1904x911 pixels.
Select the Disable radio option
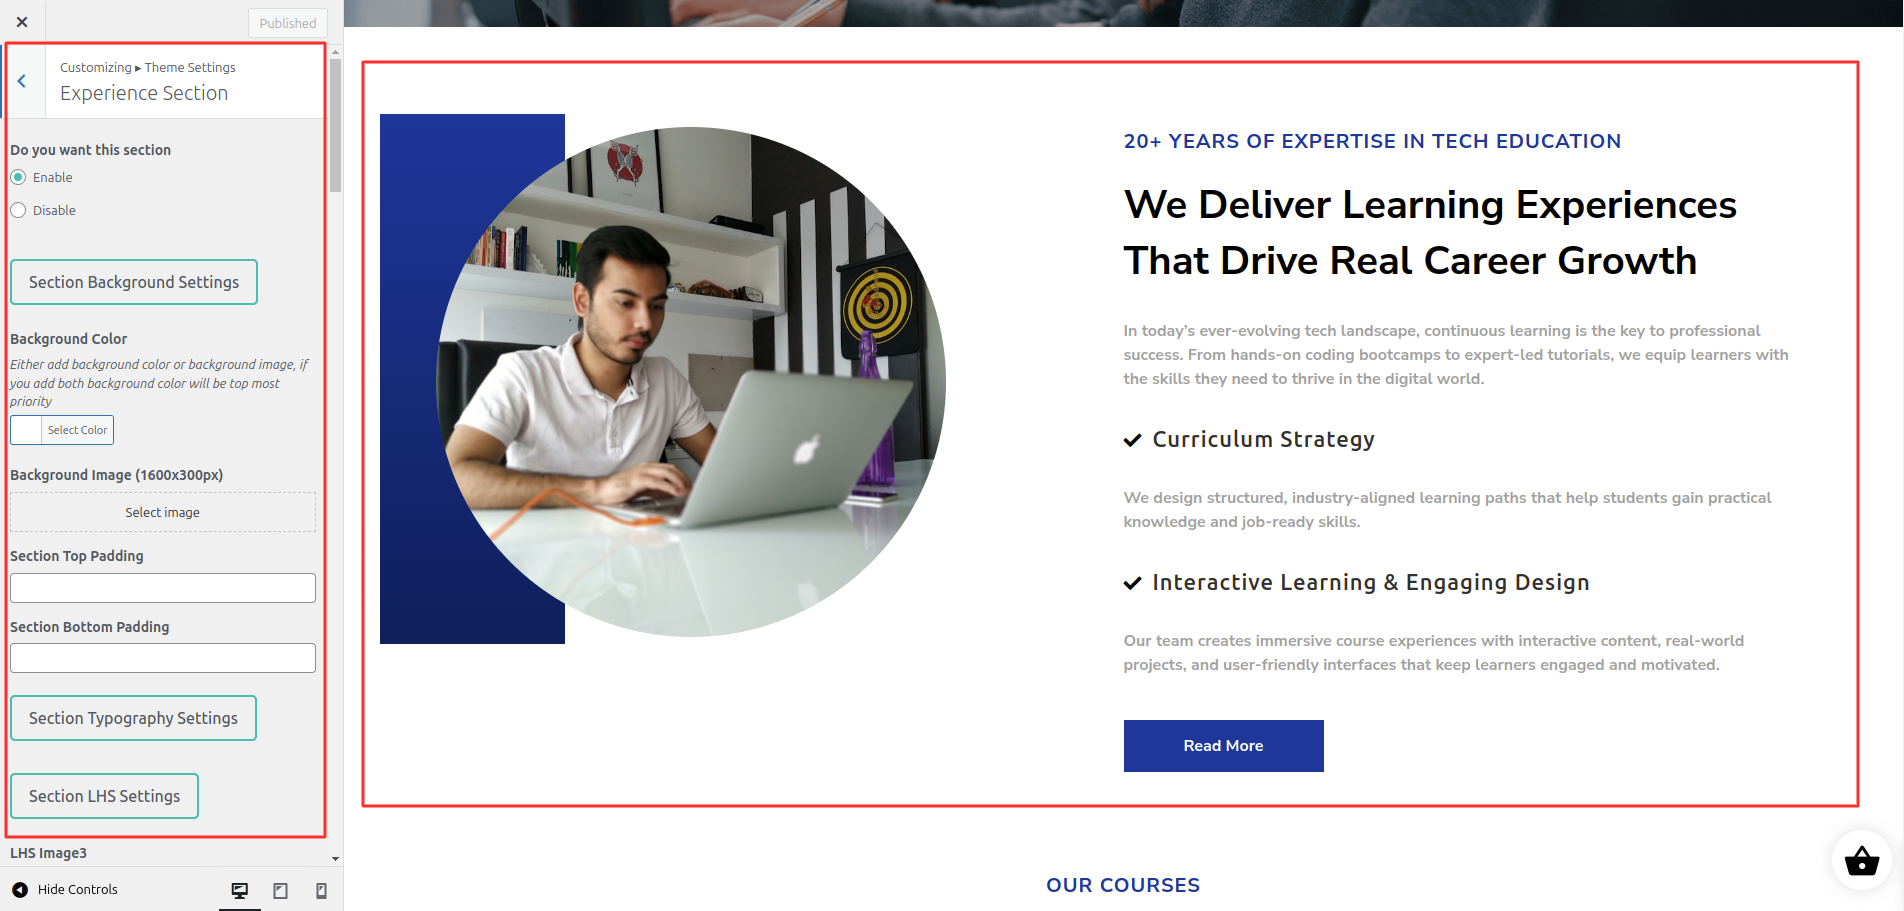[x=18, y=210]
